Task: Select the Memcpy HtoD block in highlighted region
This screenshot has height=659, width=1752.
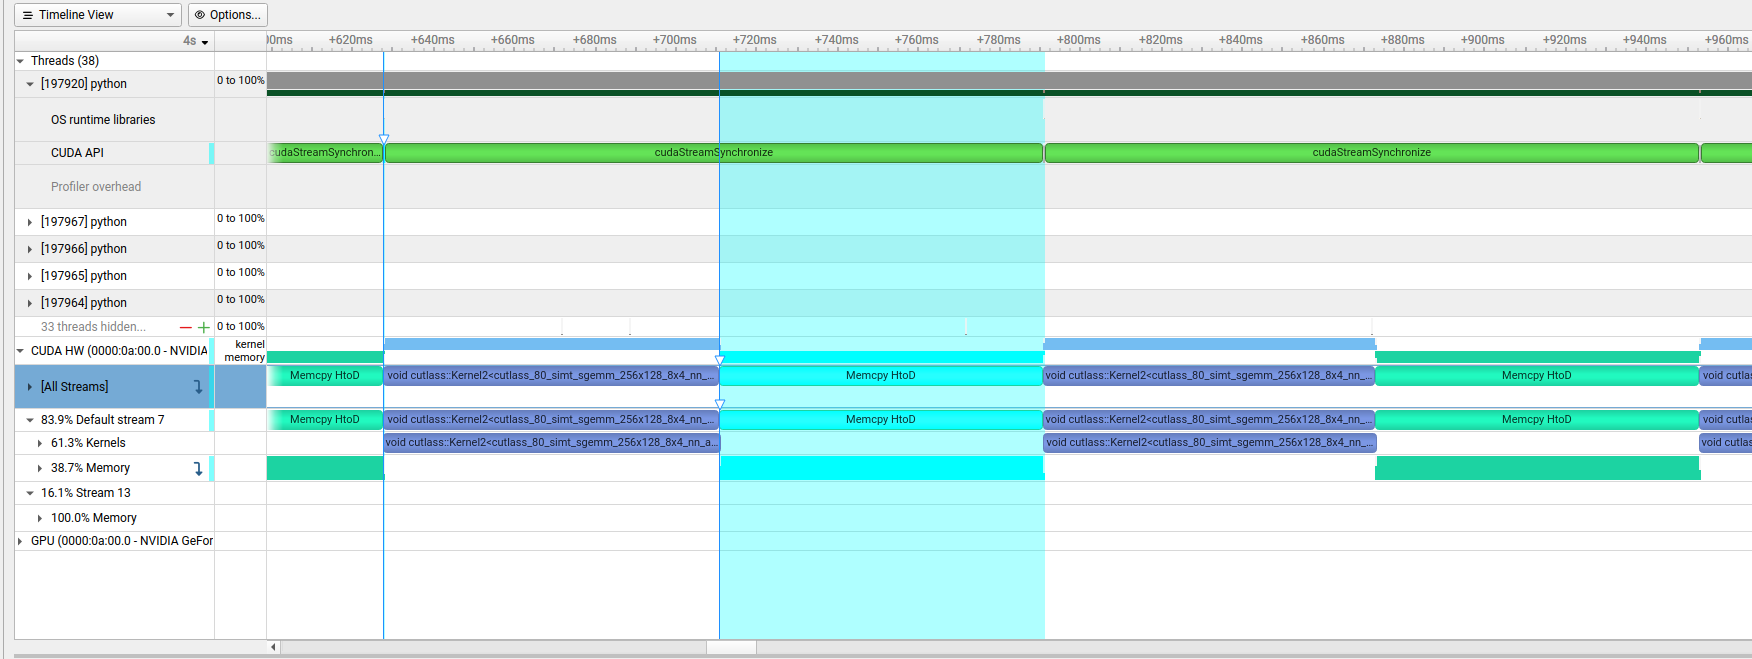Action: [x=880, y=376]
